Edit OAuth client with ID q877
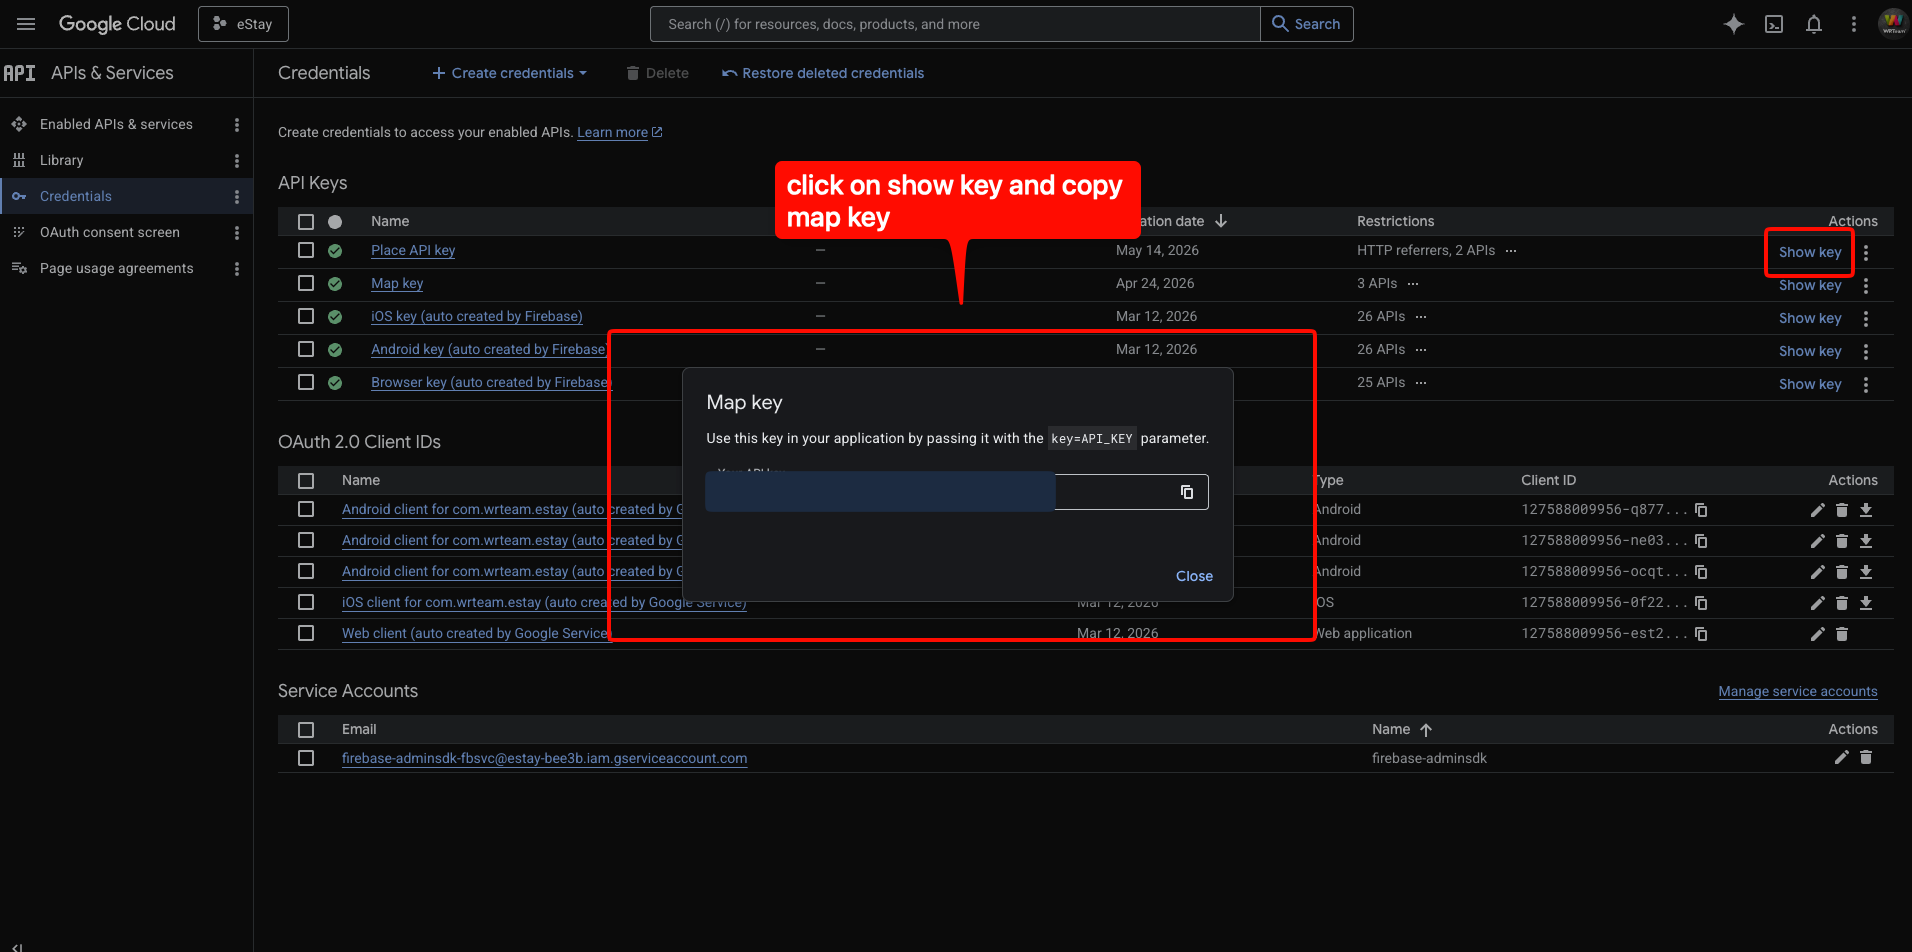The height and width of the screenshot is (952, 1912). 1818,510
